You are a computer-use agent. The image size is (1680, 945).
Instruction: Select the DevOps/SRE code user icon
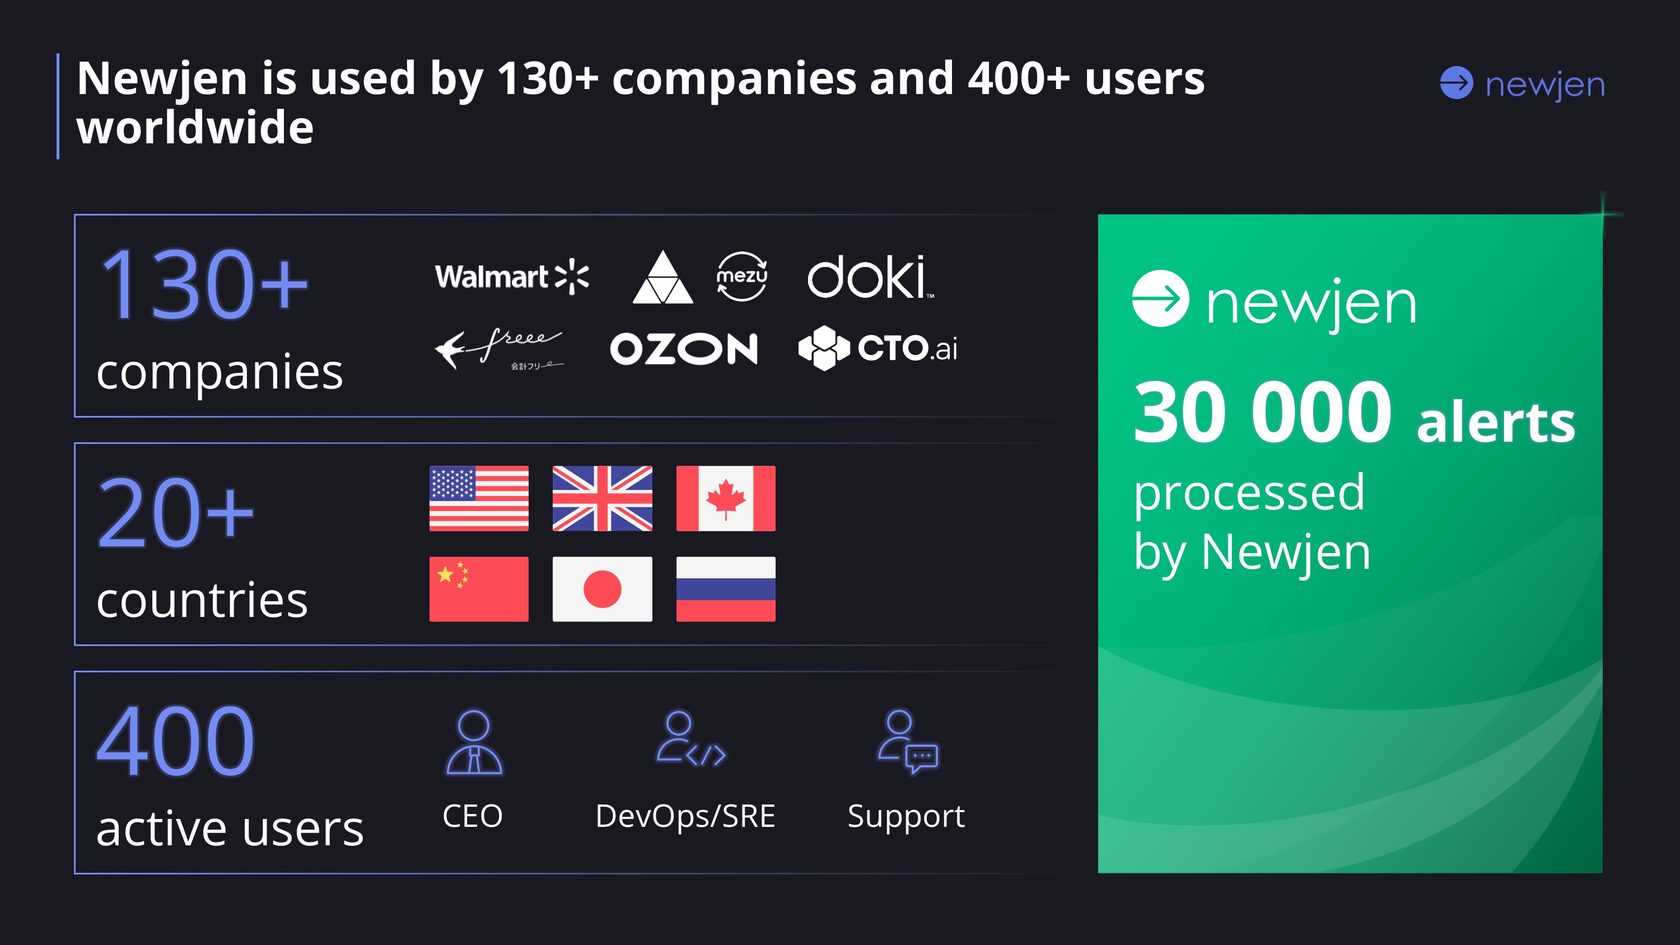(x=690, y=739)
